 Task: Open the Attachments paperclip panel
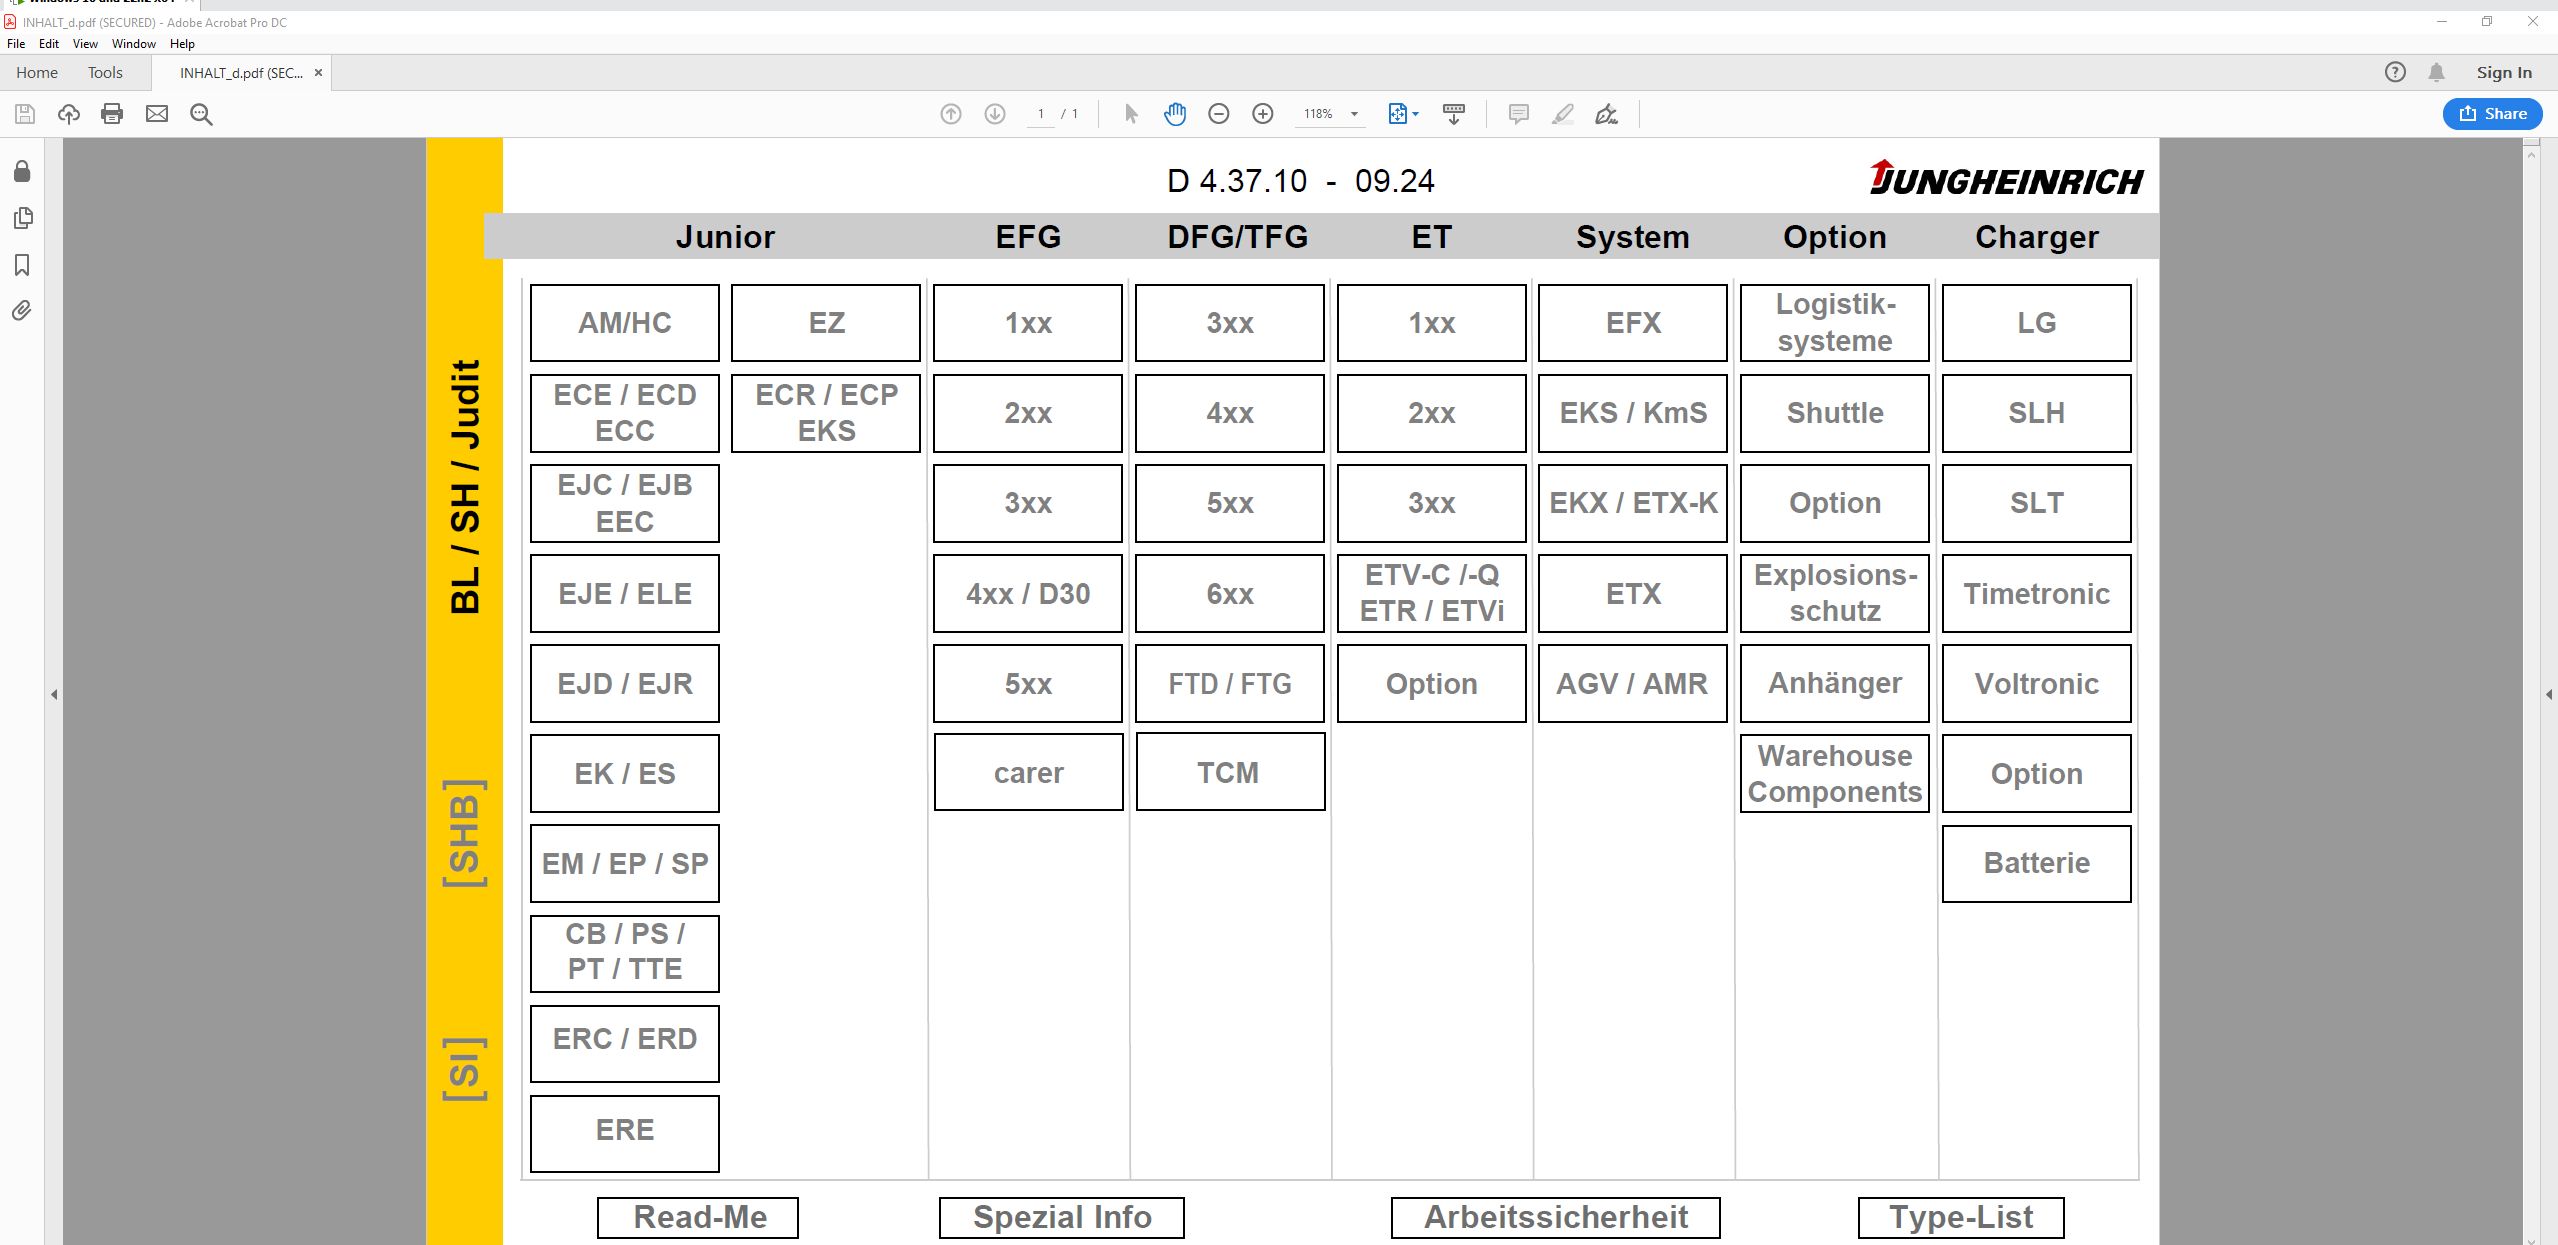coord(22,311)
